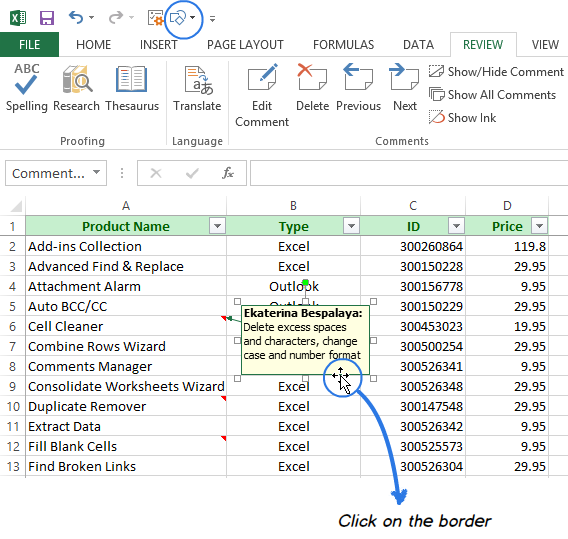Jump to the Next comment
This screenshot has width=568, height=539.
(405, 88)
